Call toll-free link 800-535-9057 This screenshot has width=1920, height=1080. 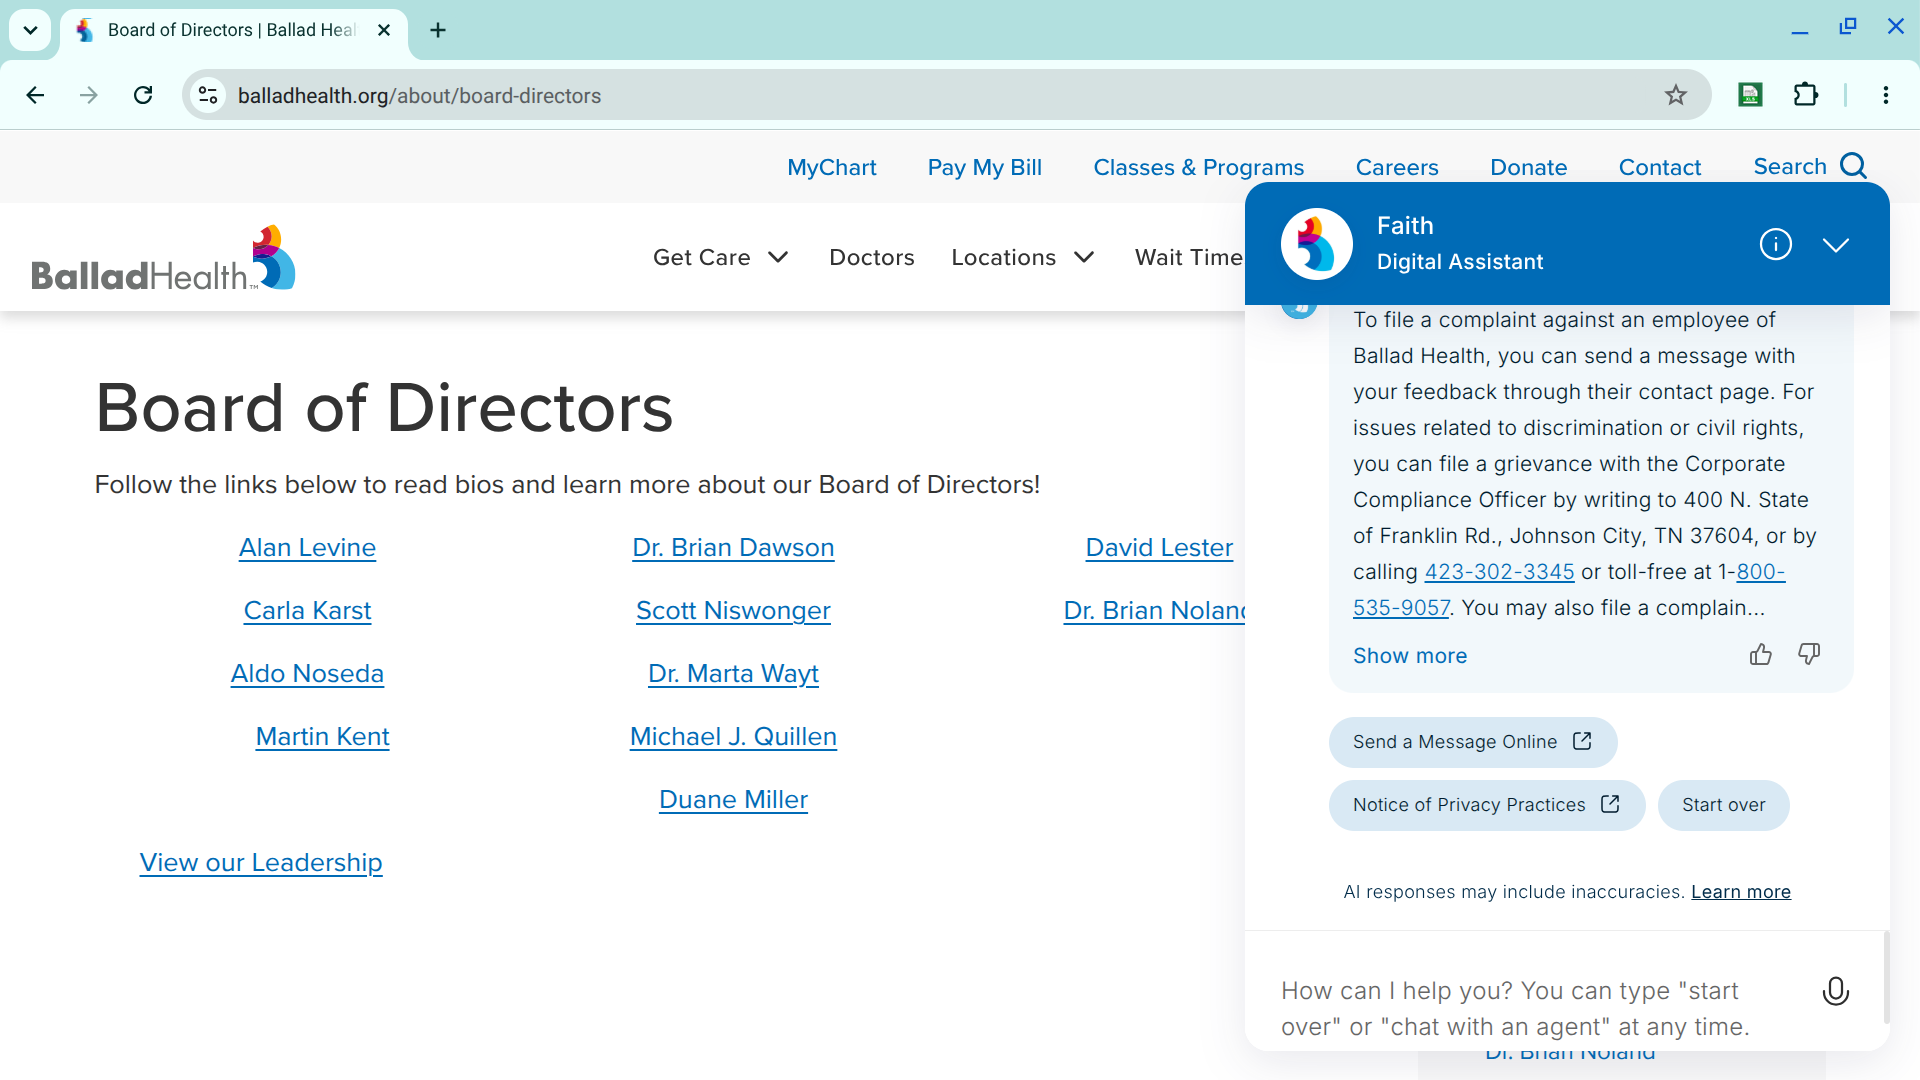[x=1569, y=590]
